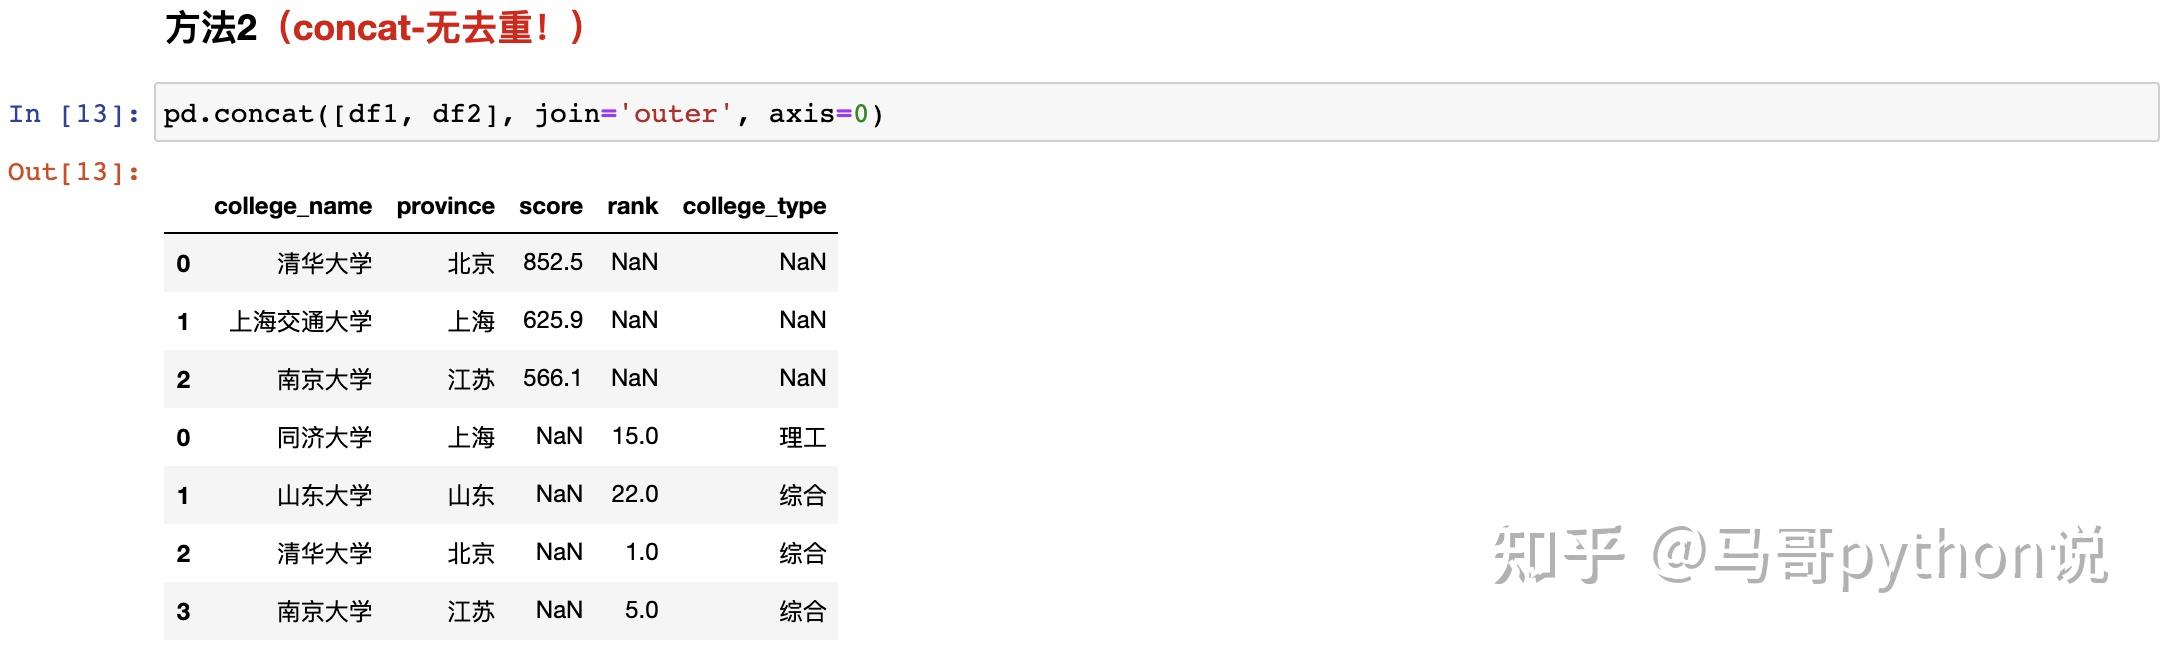Click the rank value 15.0
2164x652 pixels.
point(635,436)
